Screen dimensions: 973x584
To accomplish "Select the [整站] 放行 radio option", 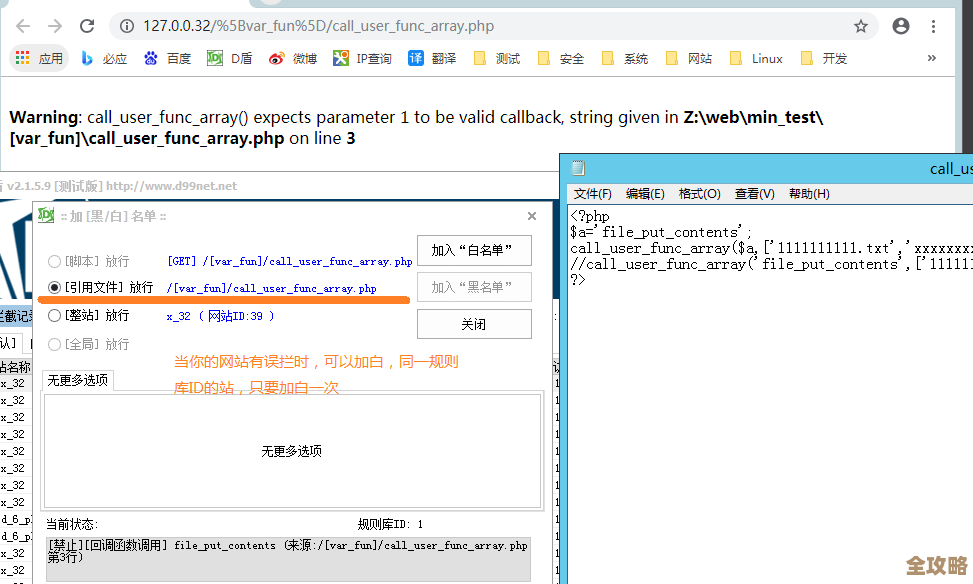I will pyautogui.click(x=55, y=316).
